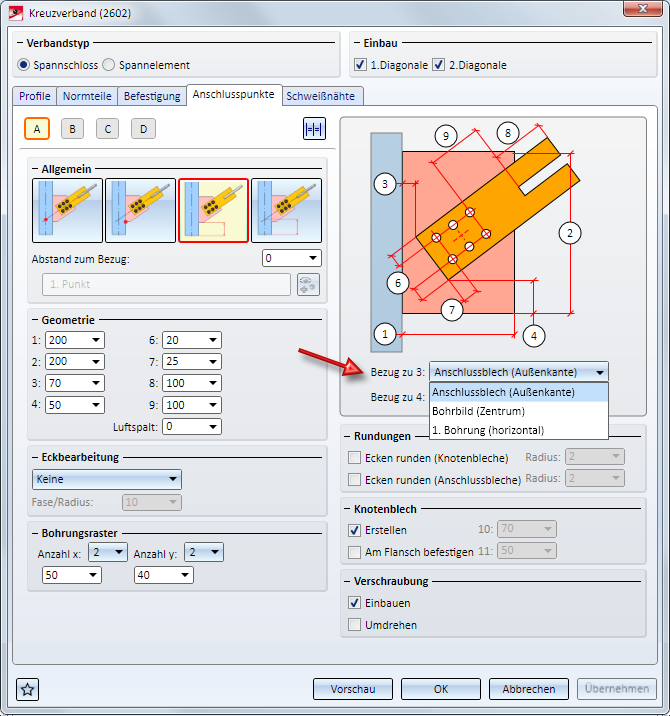Image resolution: width=670 pixels, height=716 pixels.
Task: Enable Ecken runden (Knotenbleche)
Action: point(354,458)
